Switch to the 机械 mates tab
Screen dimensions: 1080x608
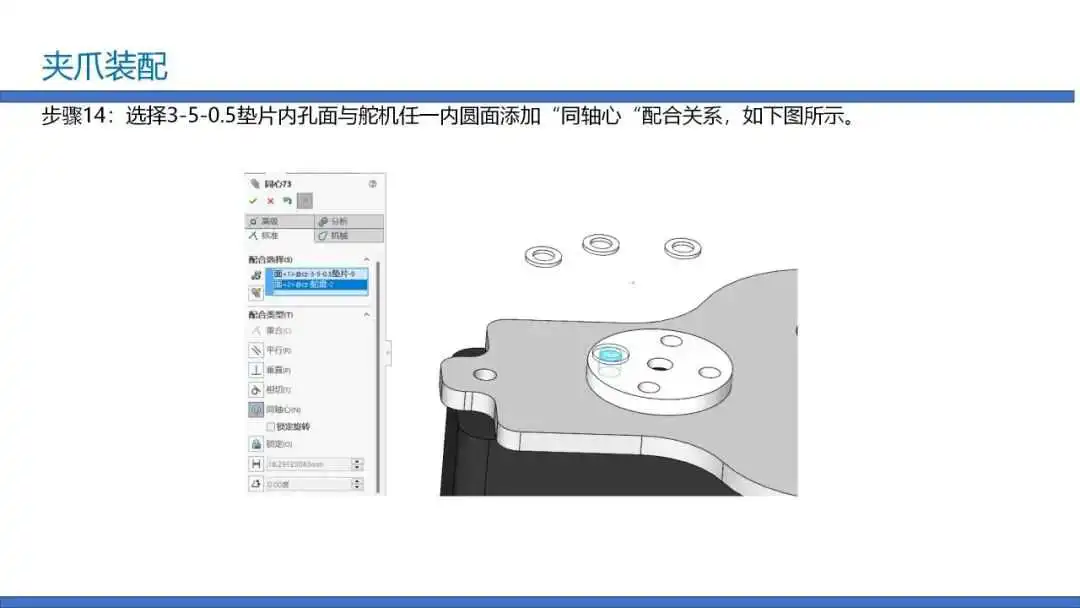coord(349,235)
